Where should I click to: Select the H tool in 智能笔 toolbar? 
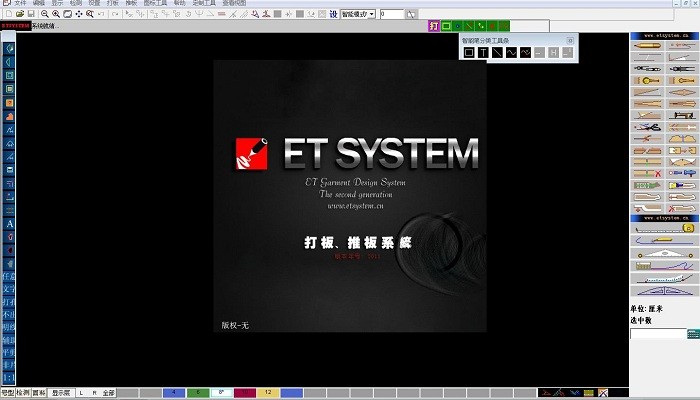click(554, 53)
